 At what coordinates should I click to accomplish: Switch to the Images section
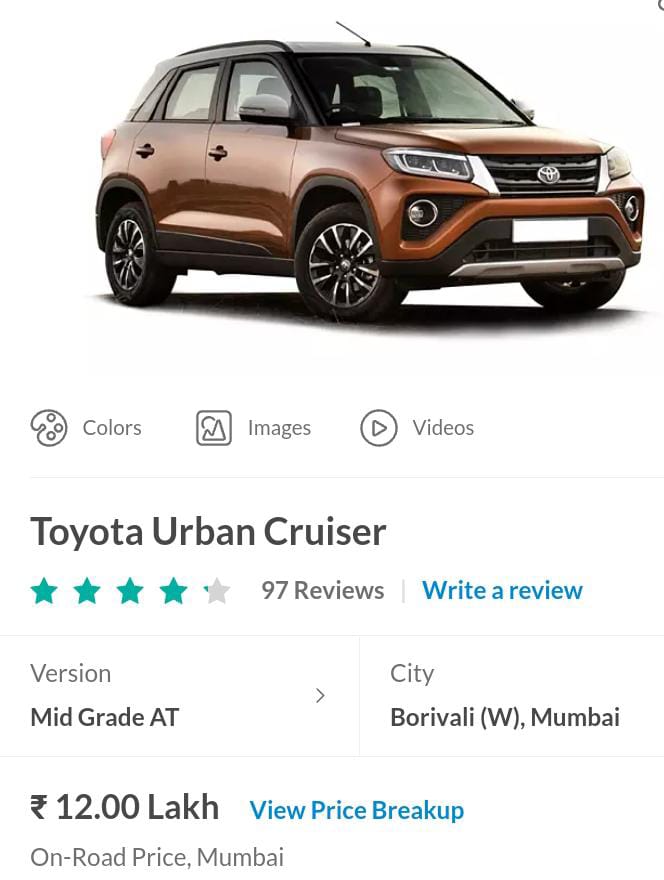[x=279, y=428]
